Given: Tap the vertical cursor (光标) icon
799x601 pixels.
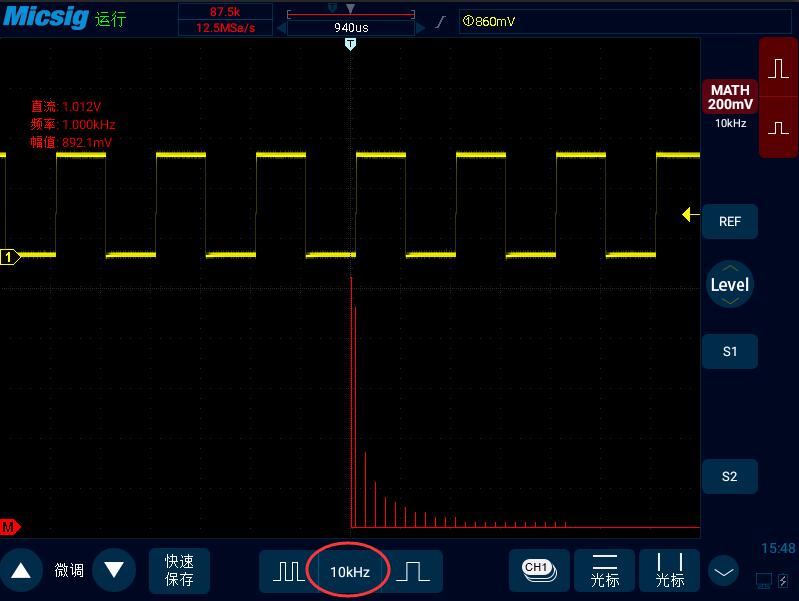Looking at the screenshot, I should point(670,571).
